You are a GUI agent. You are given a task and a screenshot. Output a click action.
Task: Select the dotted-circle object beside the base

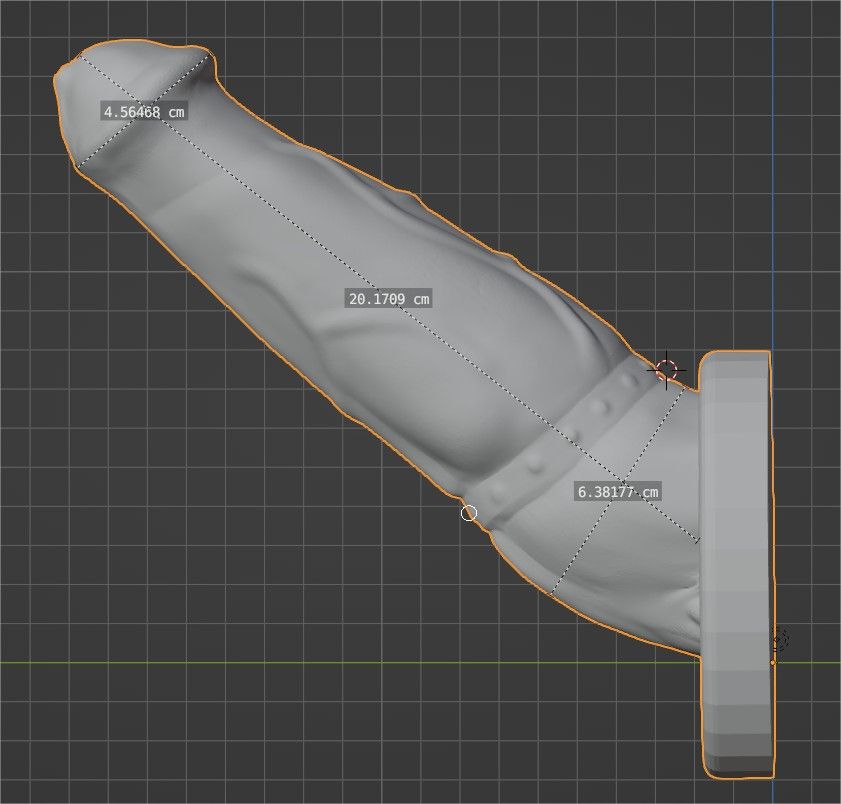[x=780, y=639]
